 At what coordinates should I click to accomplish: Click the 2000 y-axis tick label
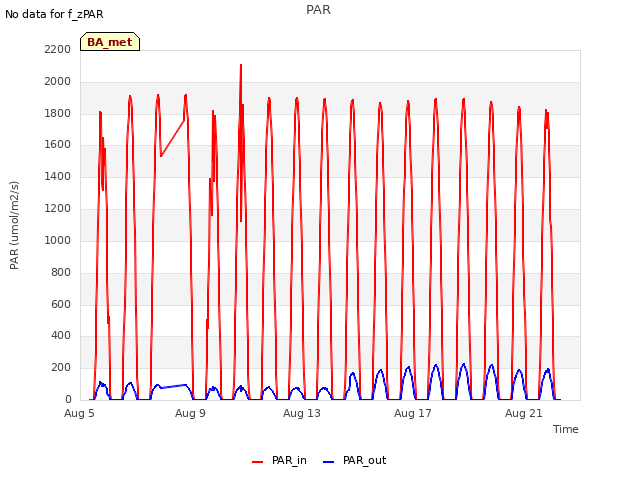click(x=58, y=81)
